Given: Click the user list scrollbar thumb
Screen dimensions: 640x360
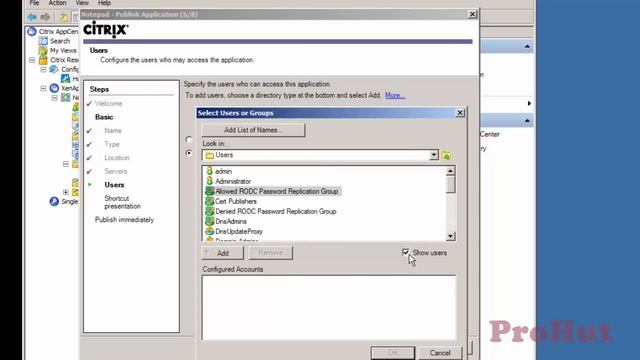Looking at the screenshot, I should [x=450, y=184].
